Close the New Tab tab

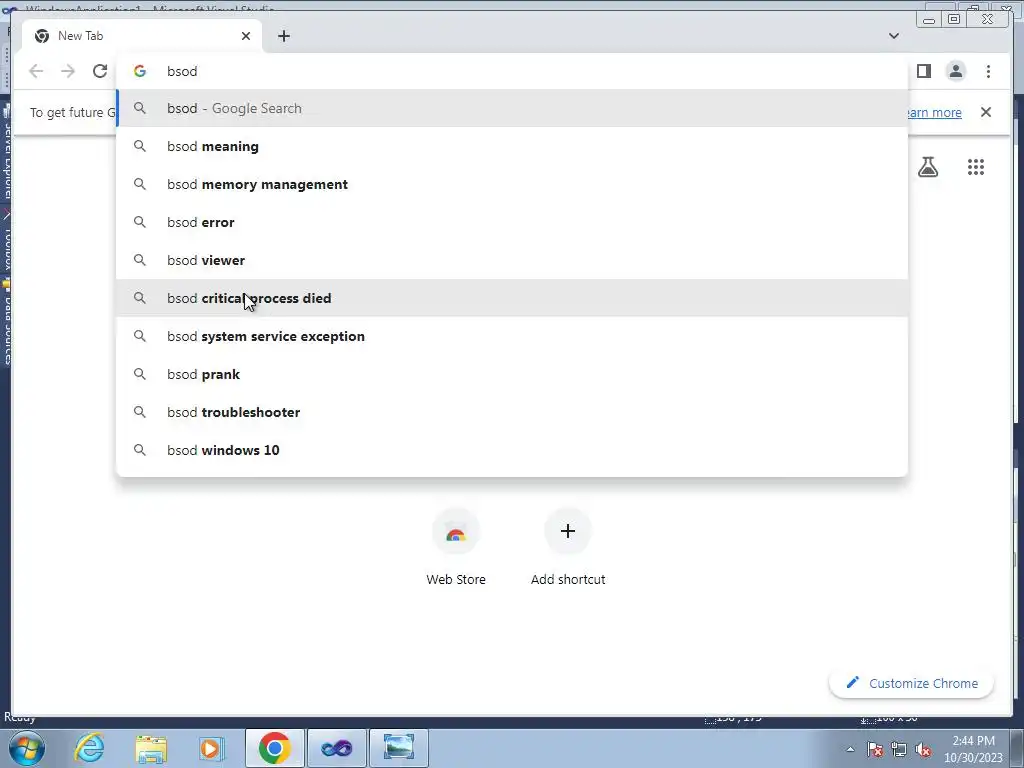(x=246, y=36)
